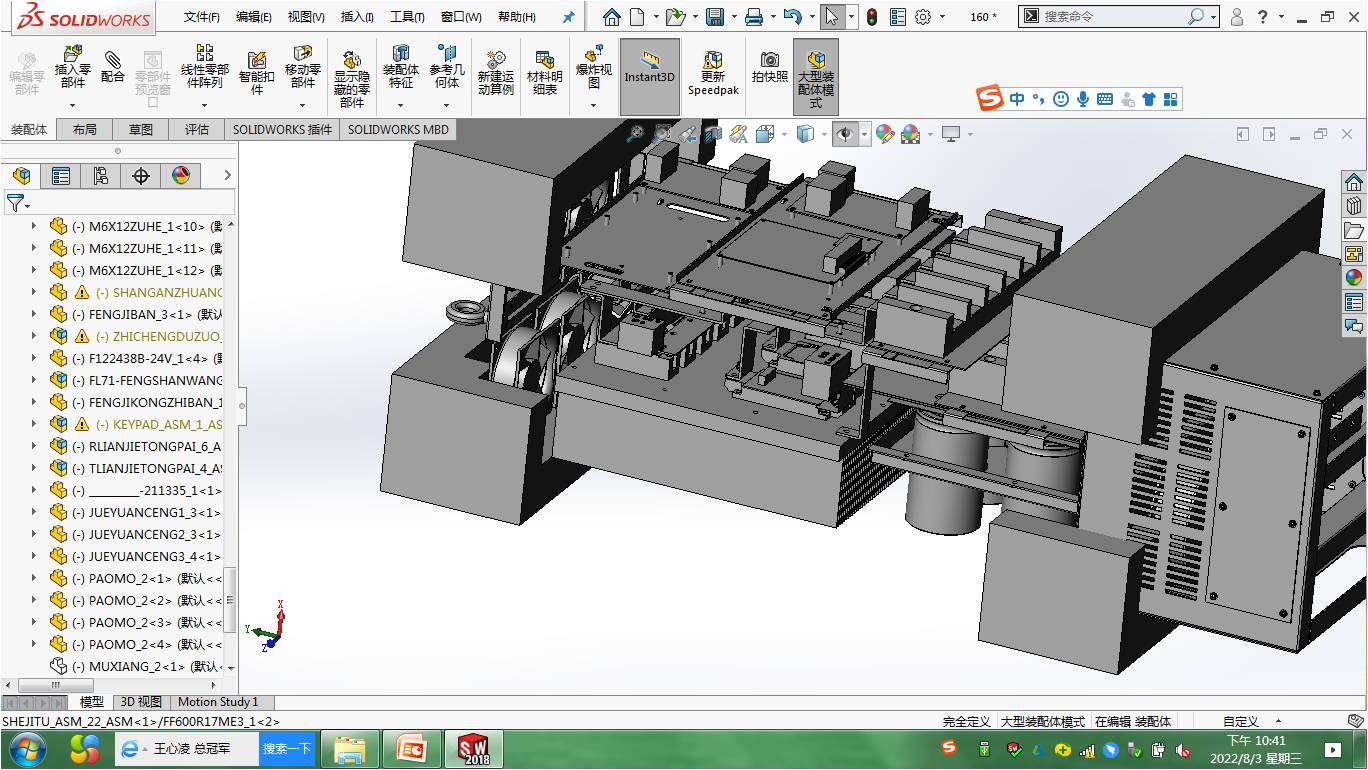The height and width of the screenshot is (770, 1368).
Task: Open the DisplayManager color-ball tab in left panel
Action: (x=181, y=176)
